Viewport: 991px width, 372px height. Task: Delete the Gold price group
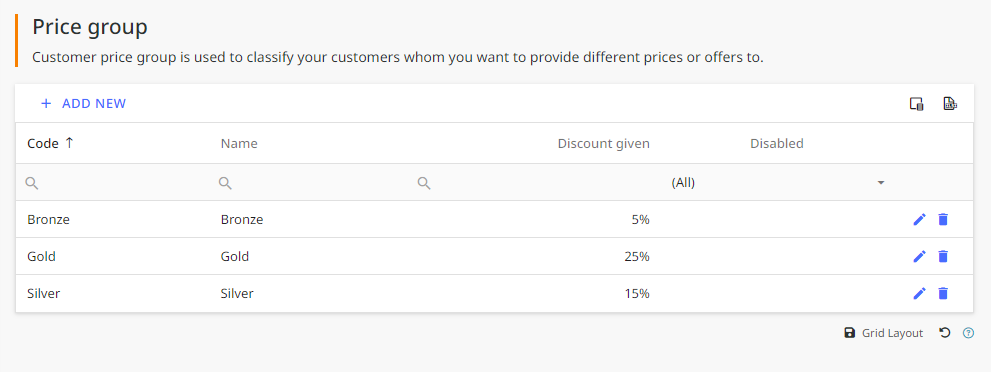[x=943, y=256]
